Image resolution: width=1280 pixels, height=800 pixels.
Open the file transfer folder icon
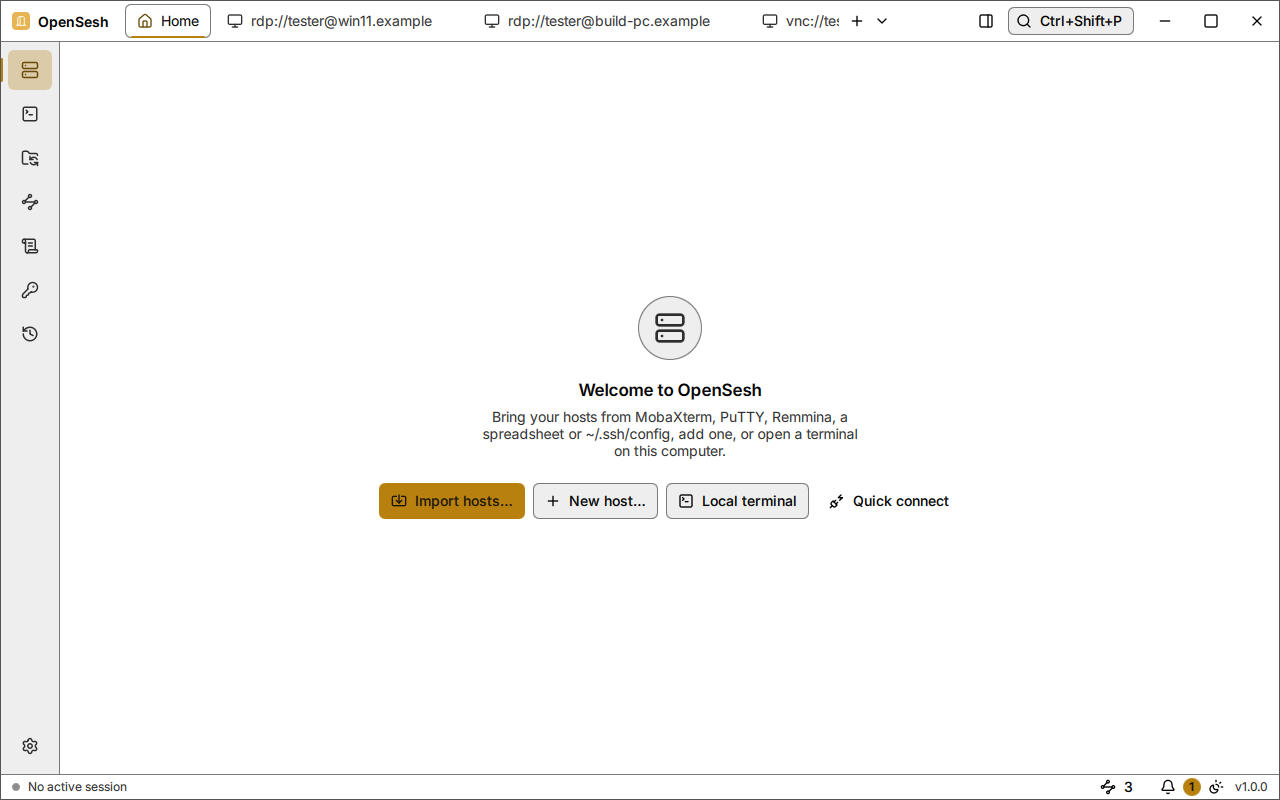(x=30, y=158)
